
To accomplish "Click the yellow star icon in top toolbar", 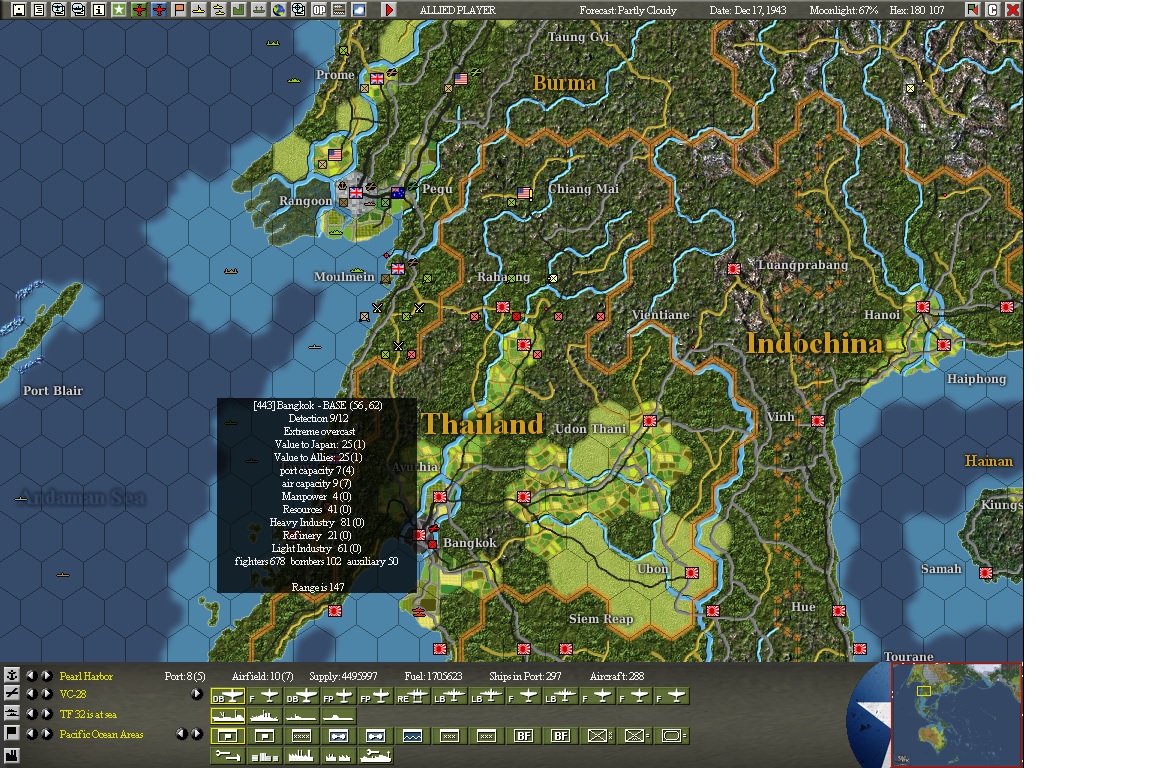I will pos(118,10).
